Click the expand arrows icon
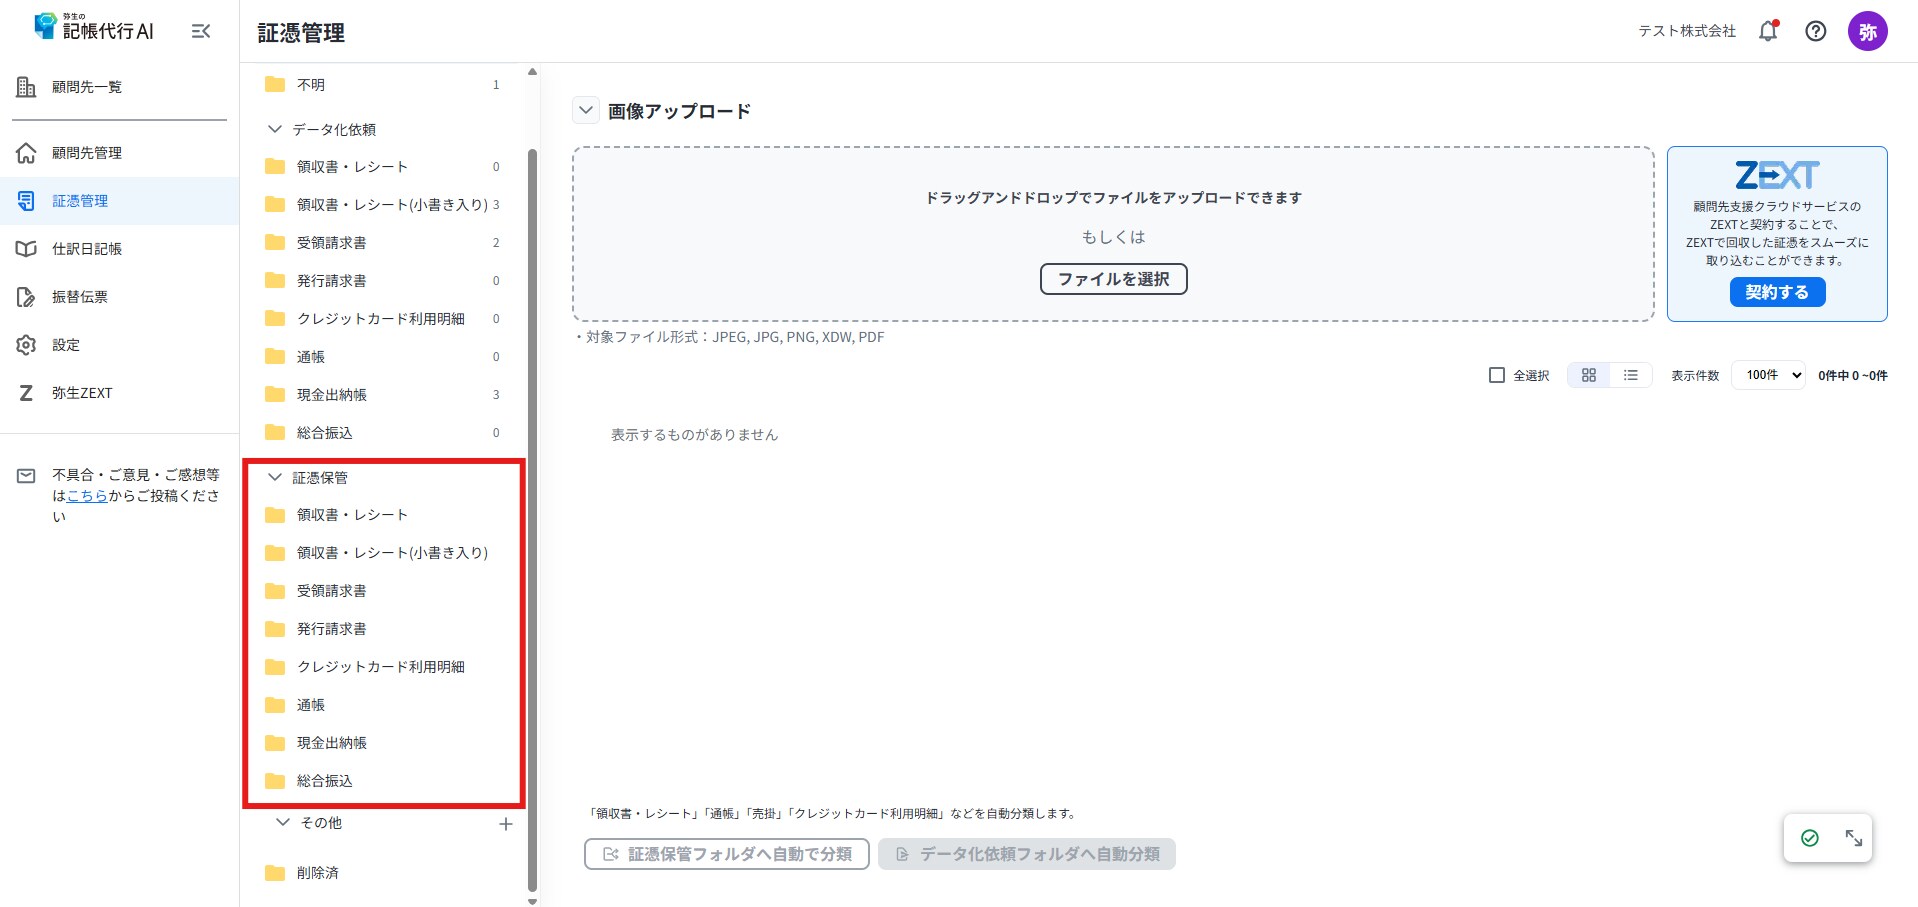Image resolution: width=1918 pixels, height=907 pixels. click(1853, 838)
